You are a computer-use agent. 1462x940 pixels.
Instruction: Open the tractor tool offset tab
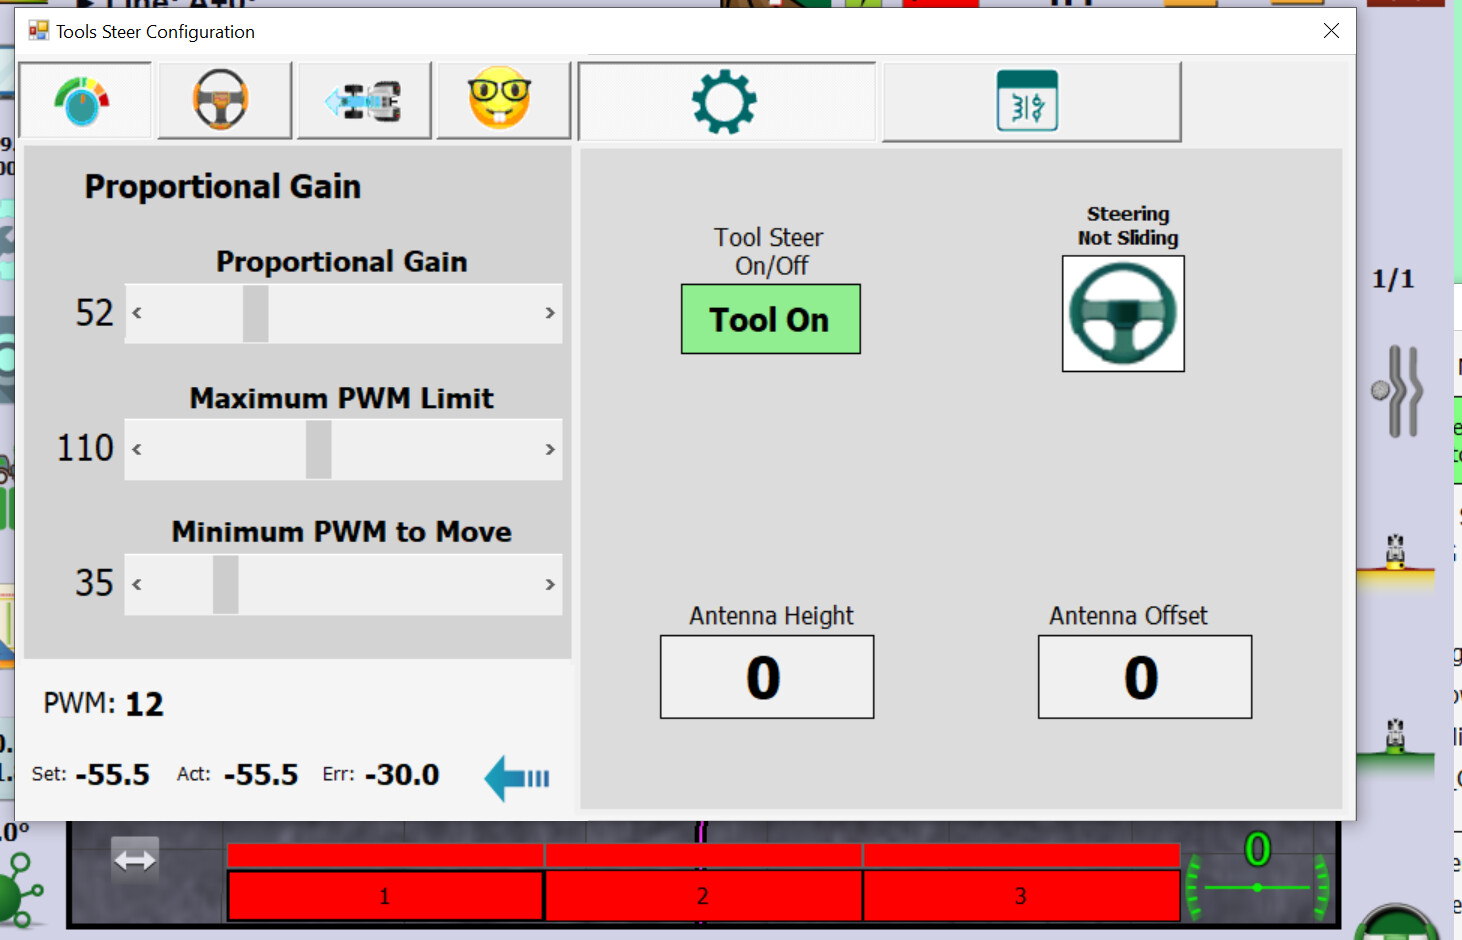click(x=364, y=101)
